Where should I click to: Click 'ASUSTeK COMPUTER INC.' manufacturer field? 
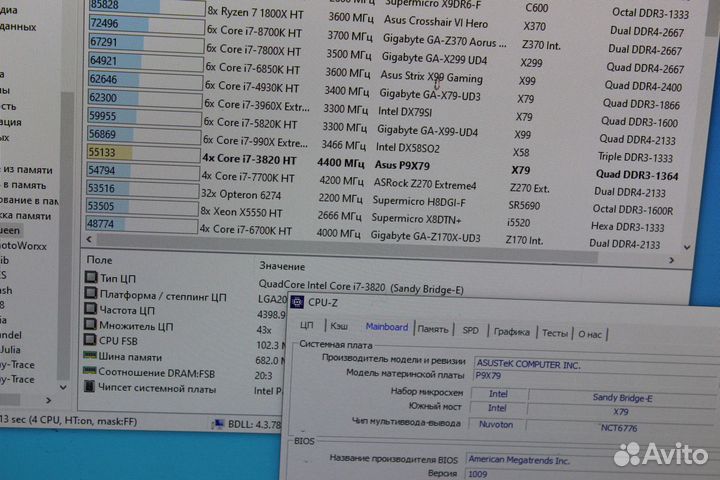pyautogui.click(x=596, y=365)
